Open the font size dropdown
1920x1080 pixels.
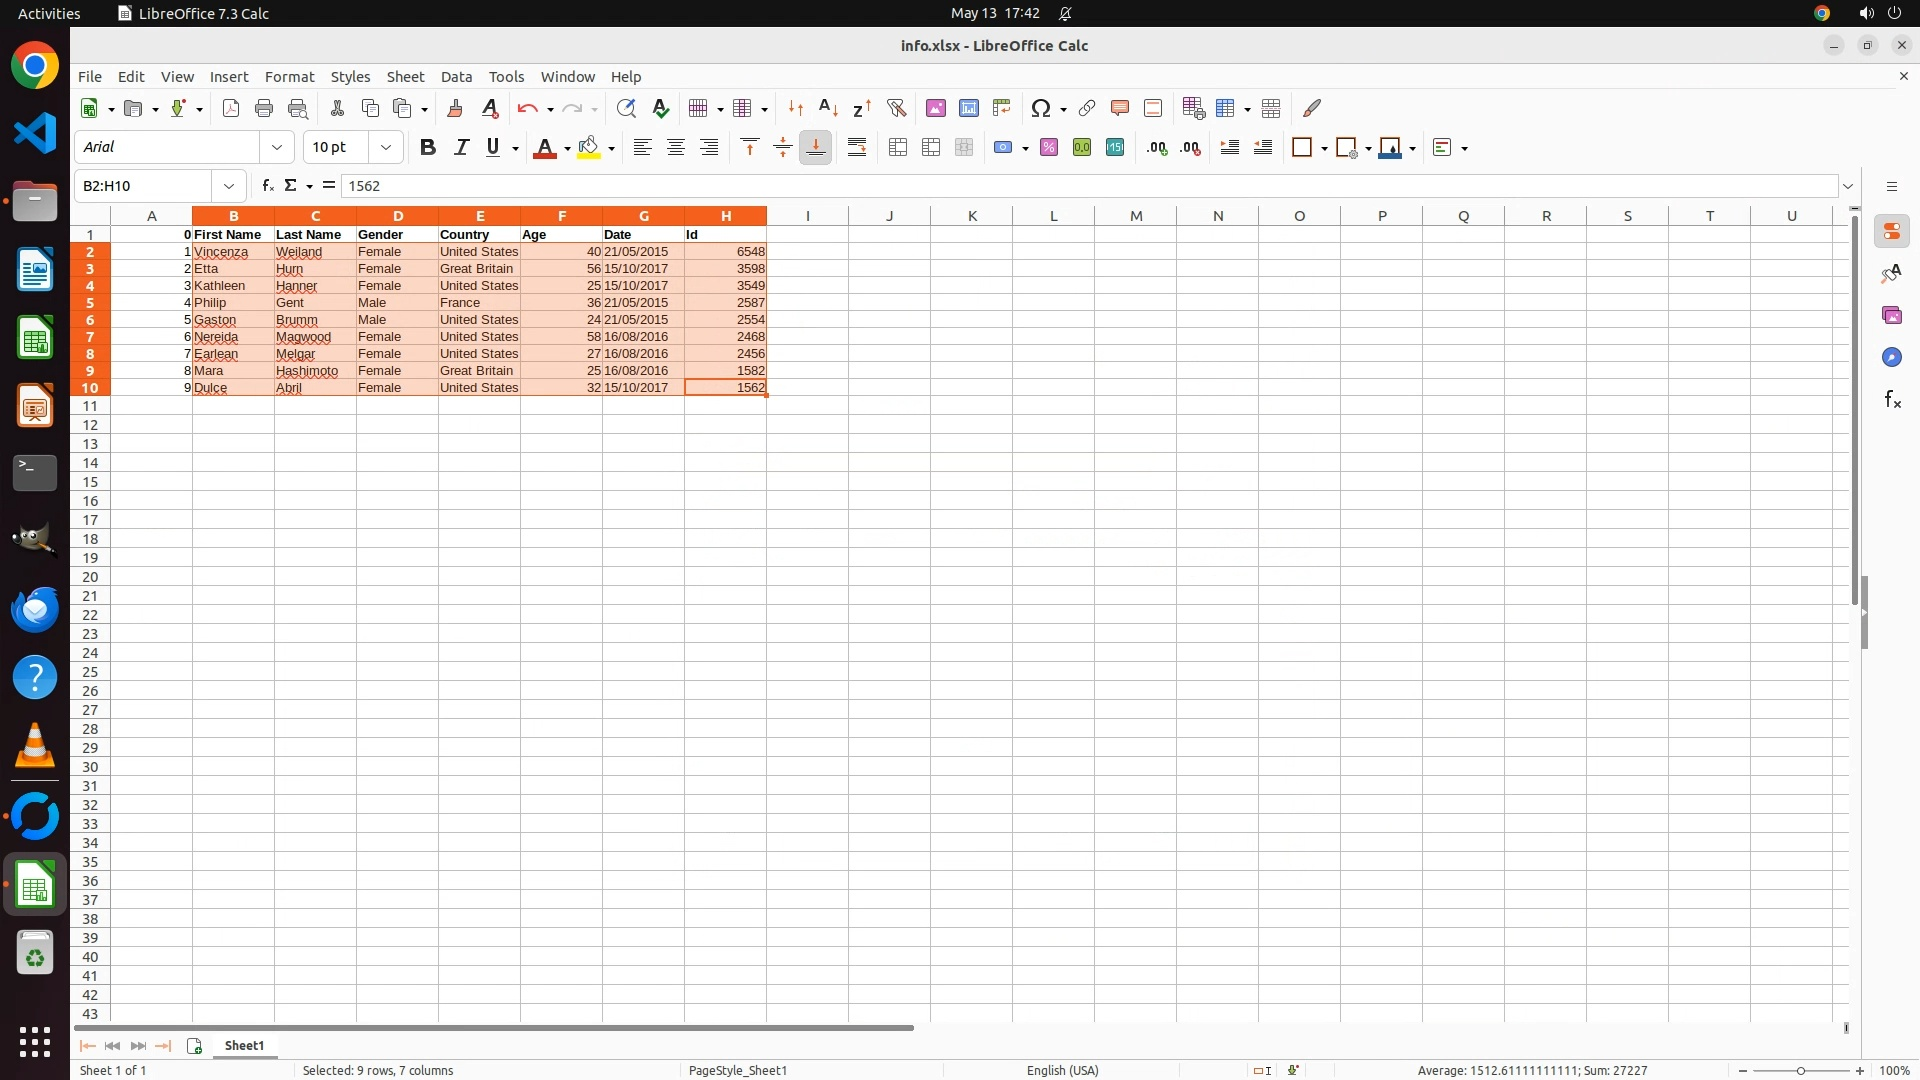tap(386, 147)
